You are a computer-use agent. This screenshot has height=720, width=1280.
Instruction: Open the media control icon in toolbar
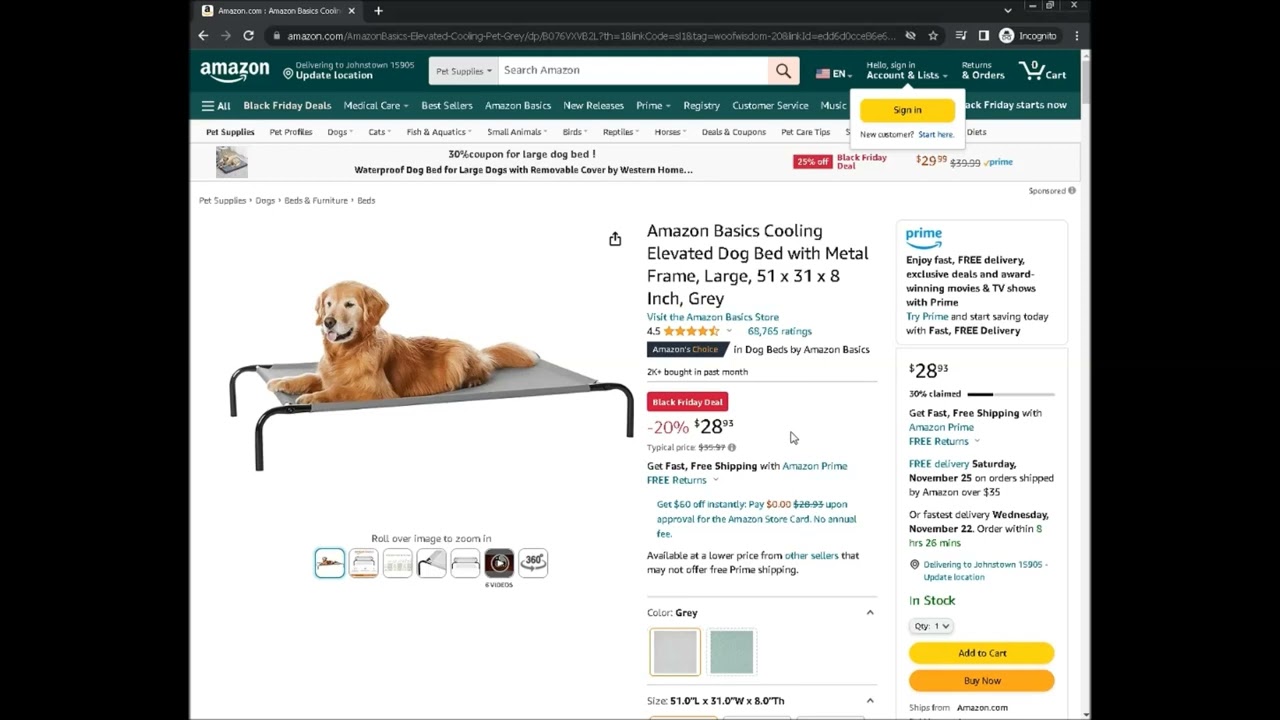[960, 36]
